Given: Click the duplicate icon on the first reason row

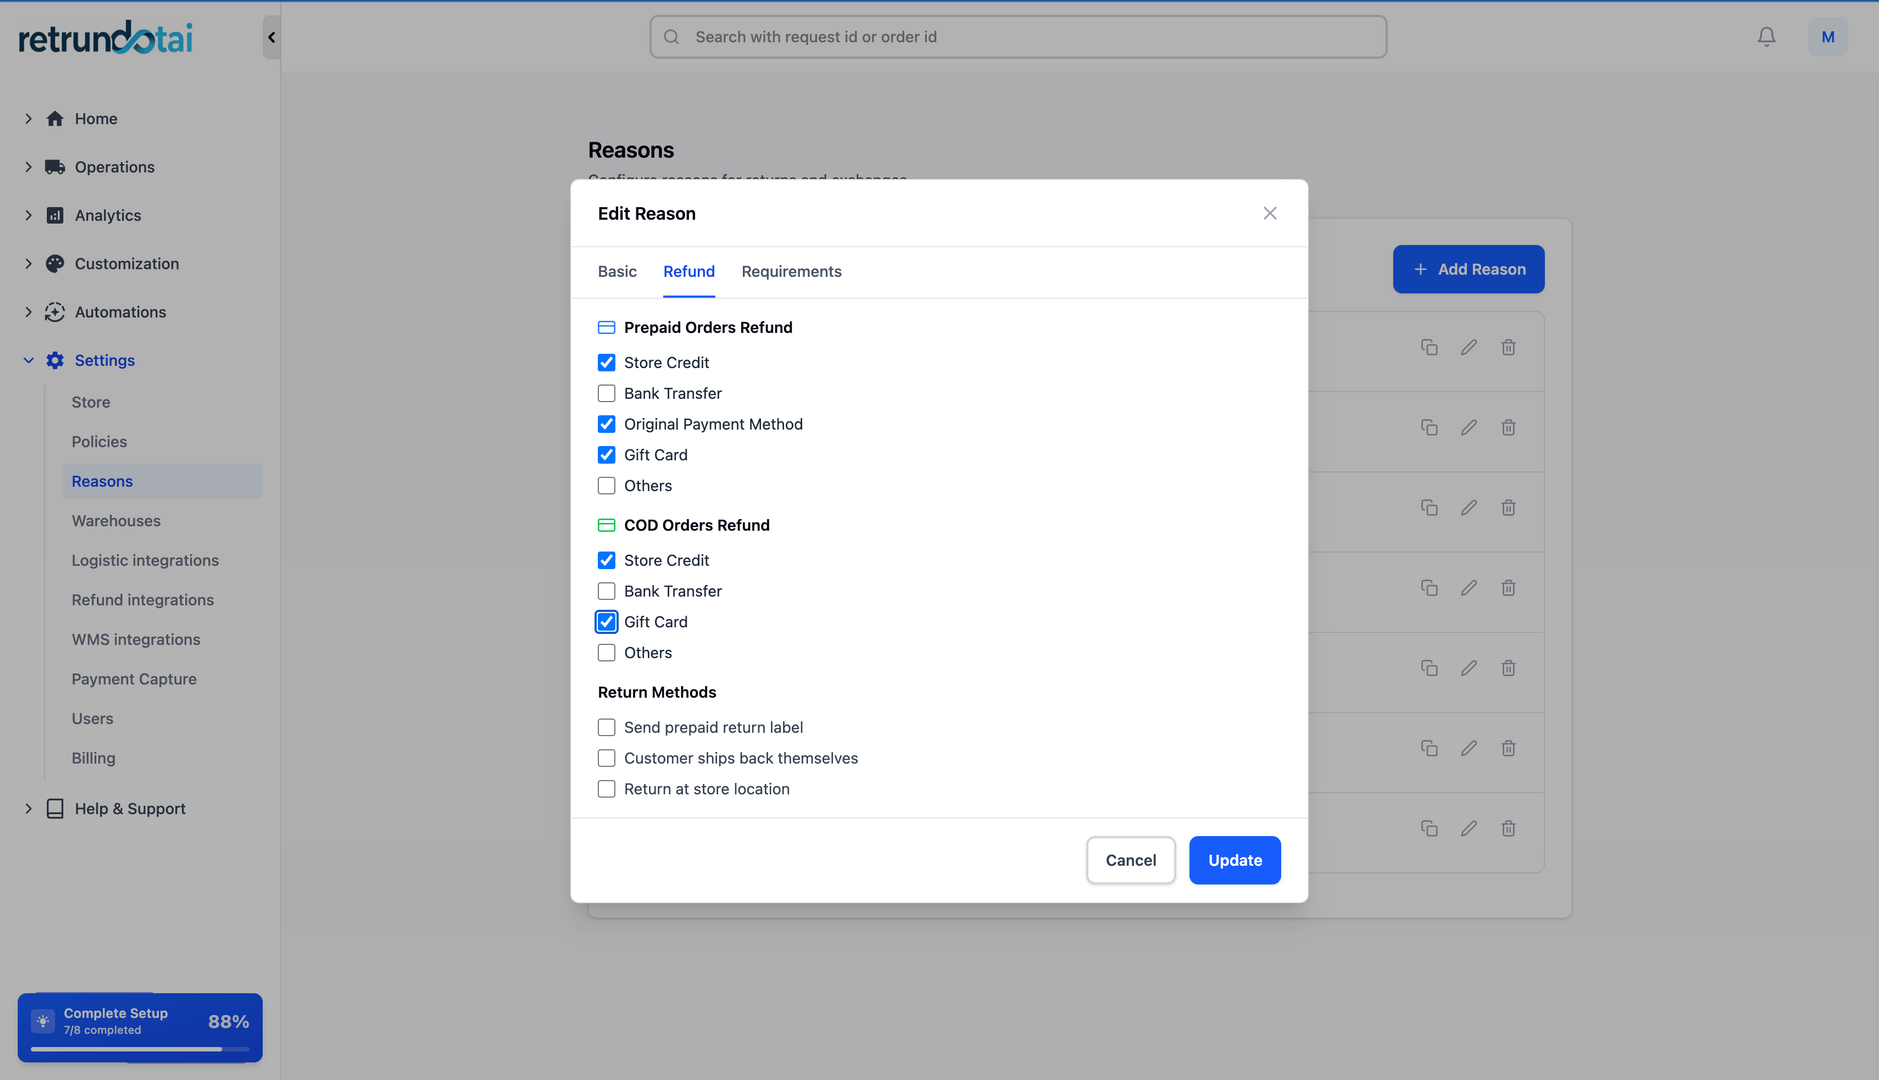Looking at the screenshot, I should pos(1430,347).
